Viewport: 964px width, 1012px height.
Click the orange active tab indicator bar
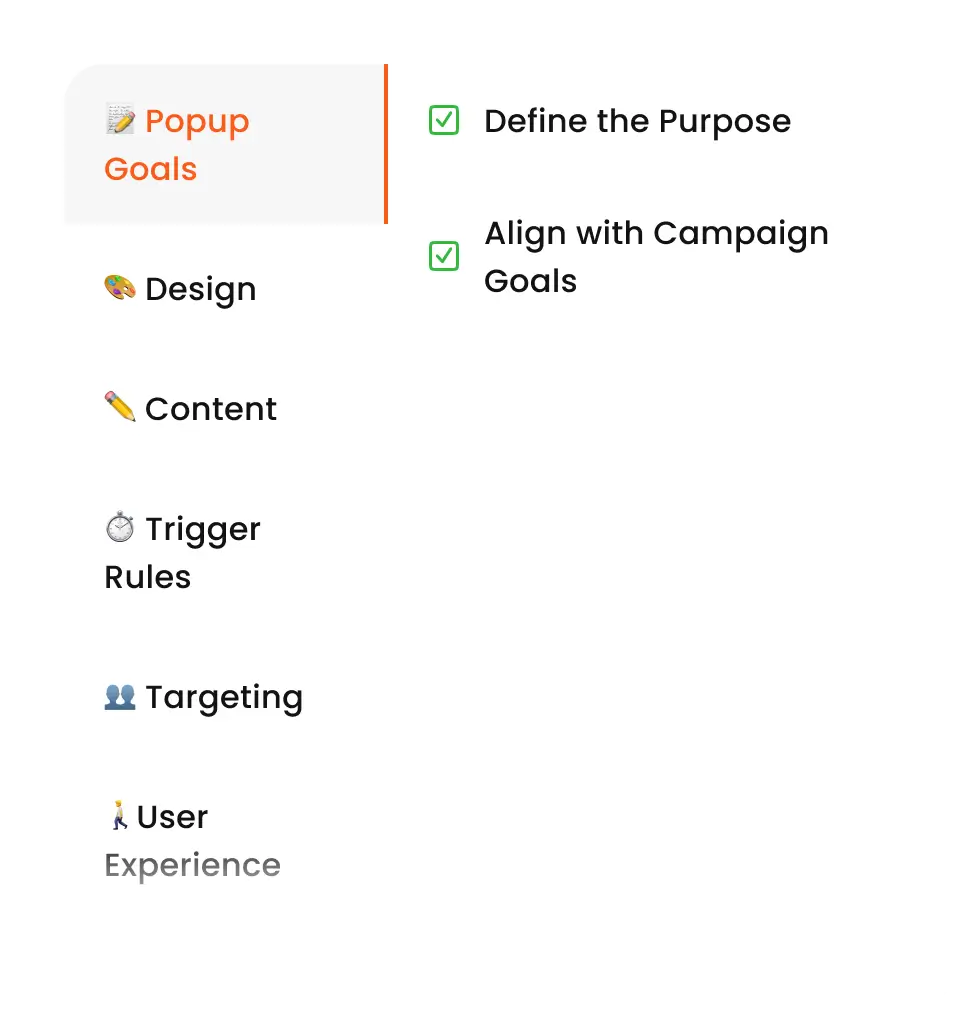click(386, 144)
